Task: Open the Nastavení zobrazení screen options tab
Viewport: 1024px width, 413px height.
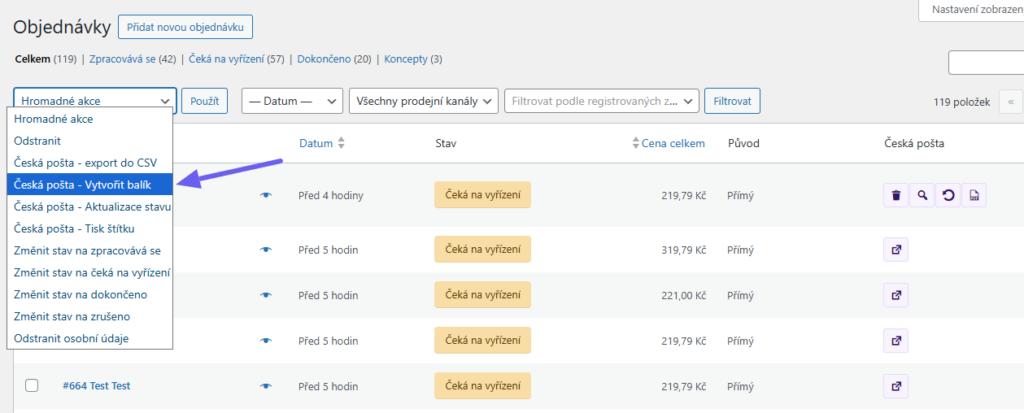Action: click(972, 10)
